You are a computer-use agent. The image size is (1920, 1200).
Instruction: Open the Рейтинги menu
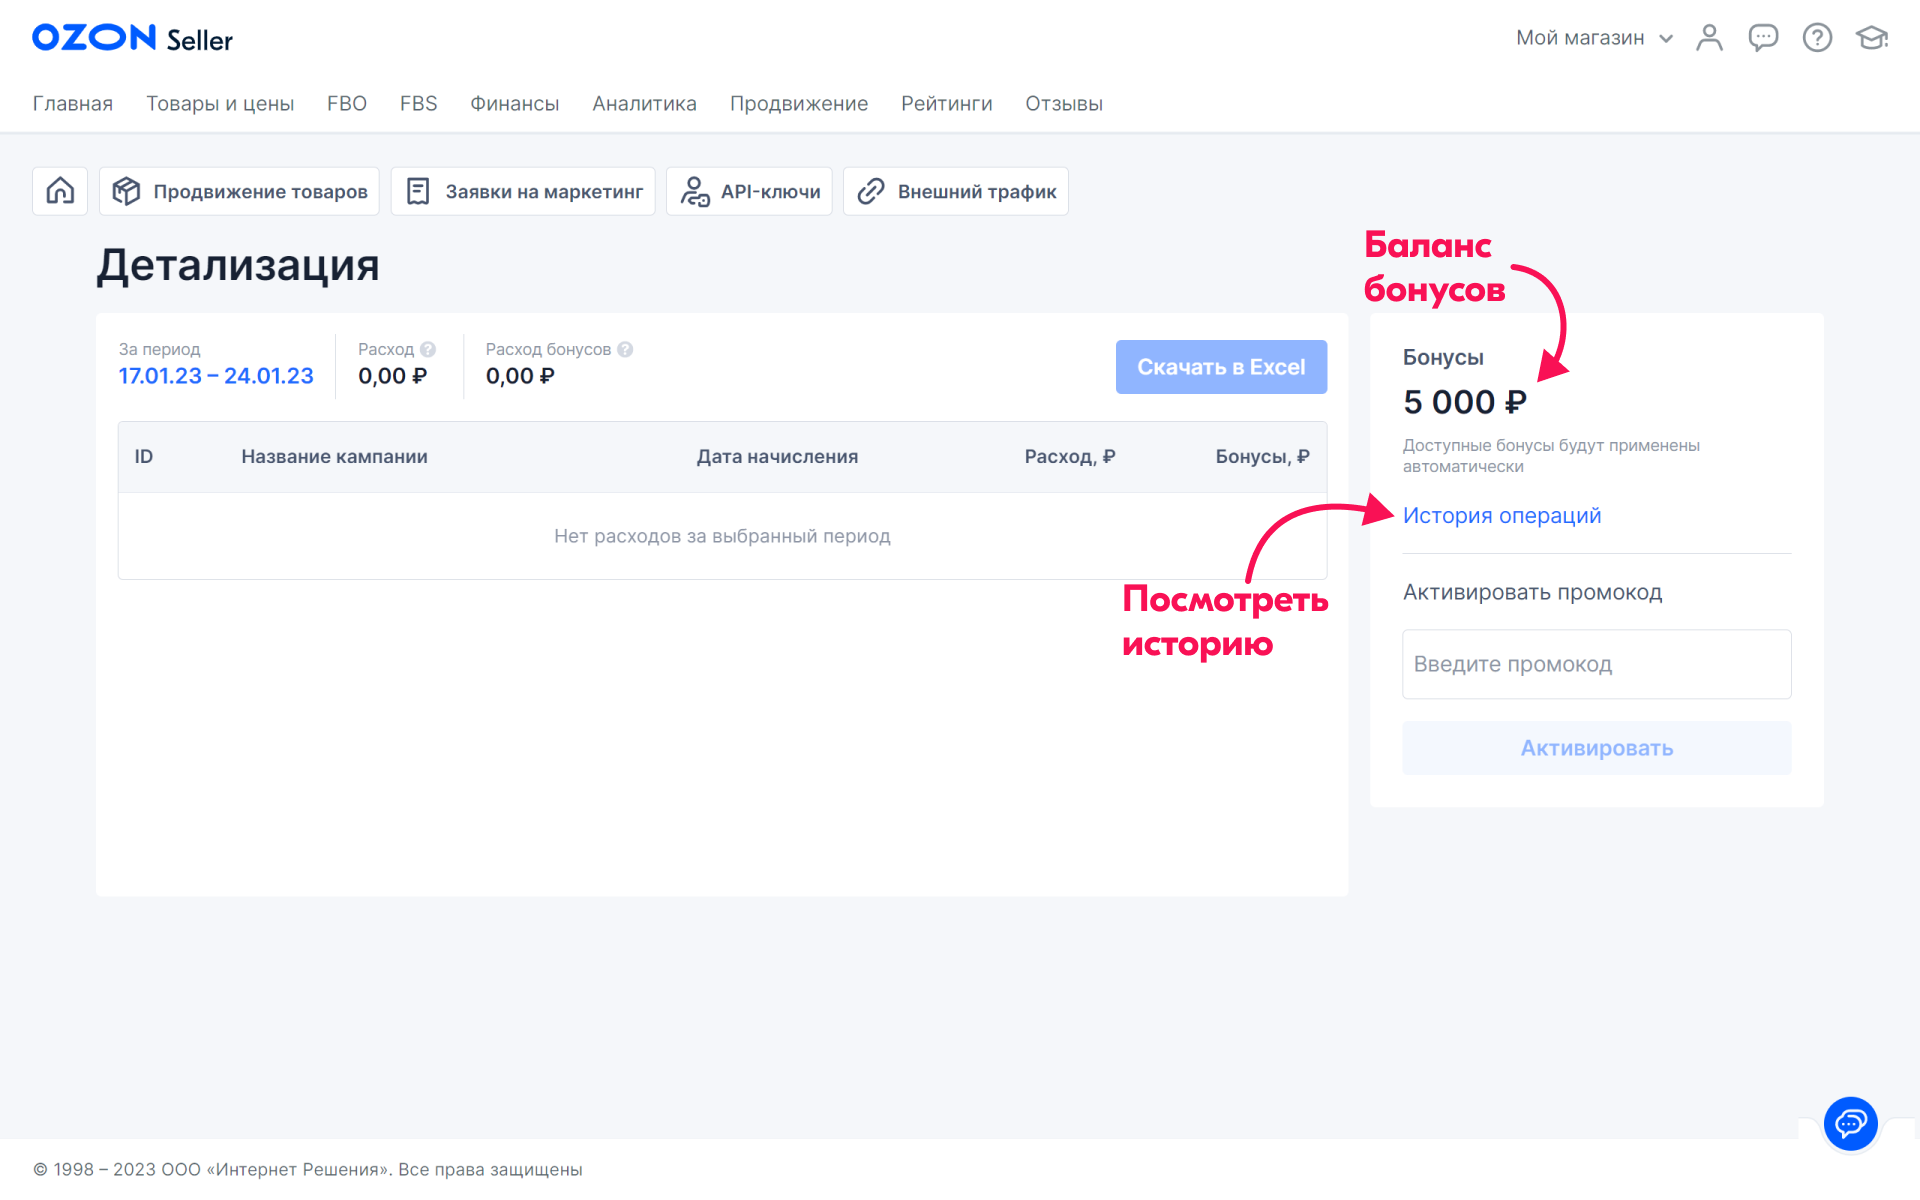pyautogui.click(x=947, y=104)
